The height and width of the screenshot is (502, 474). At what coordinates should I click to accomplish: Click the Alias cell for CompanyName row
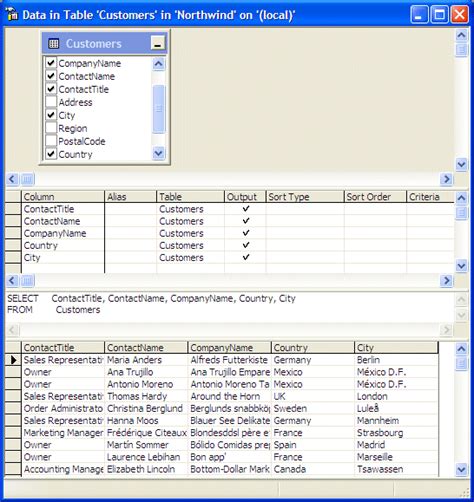(x=130, y=233)
